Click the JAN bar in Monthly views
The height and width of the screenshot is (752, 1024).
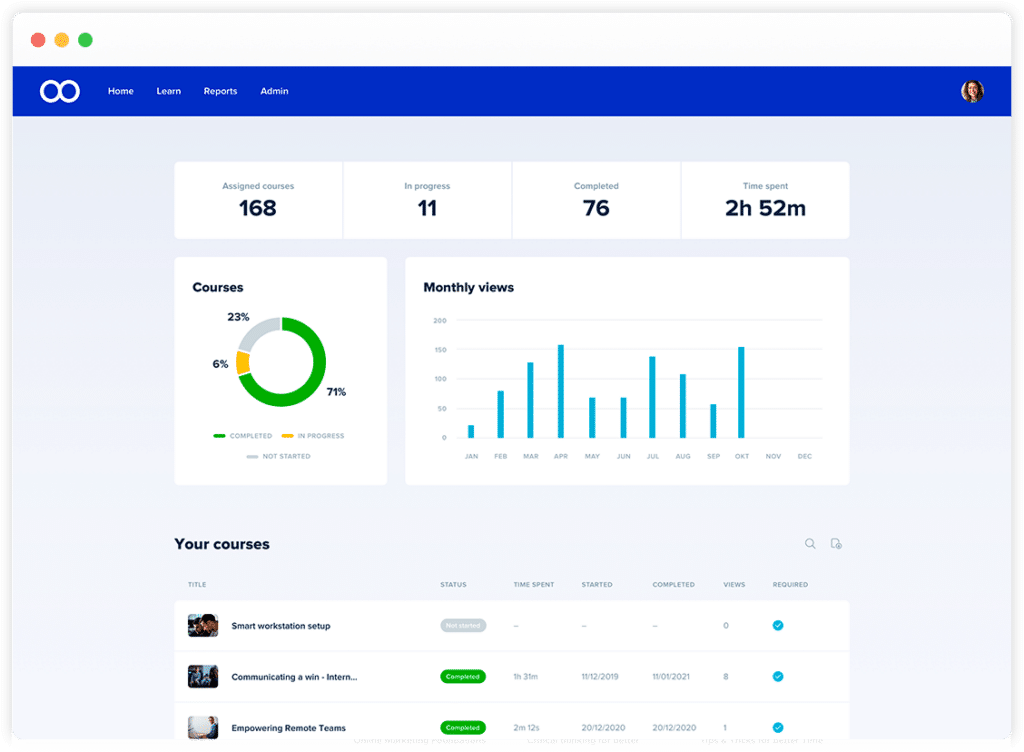pyautogui.click(x=471, y=431)
